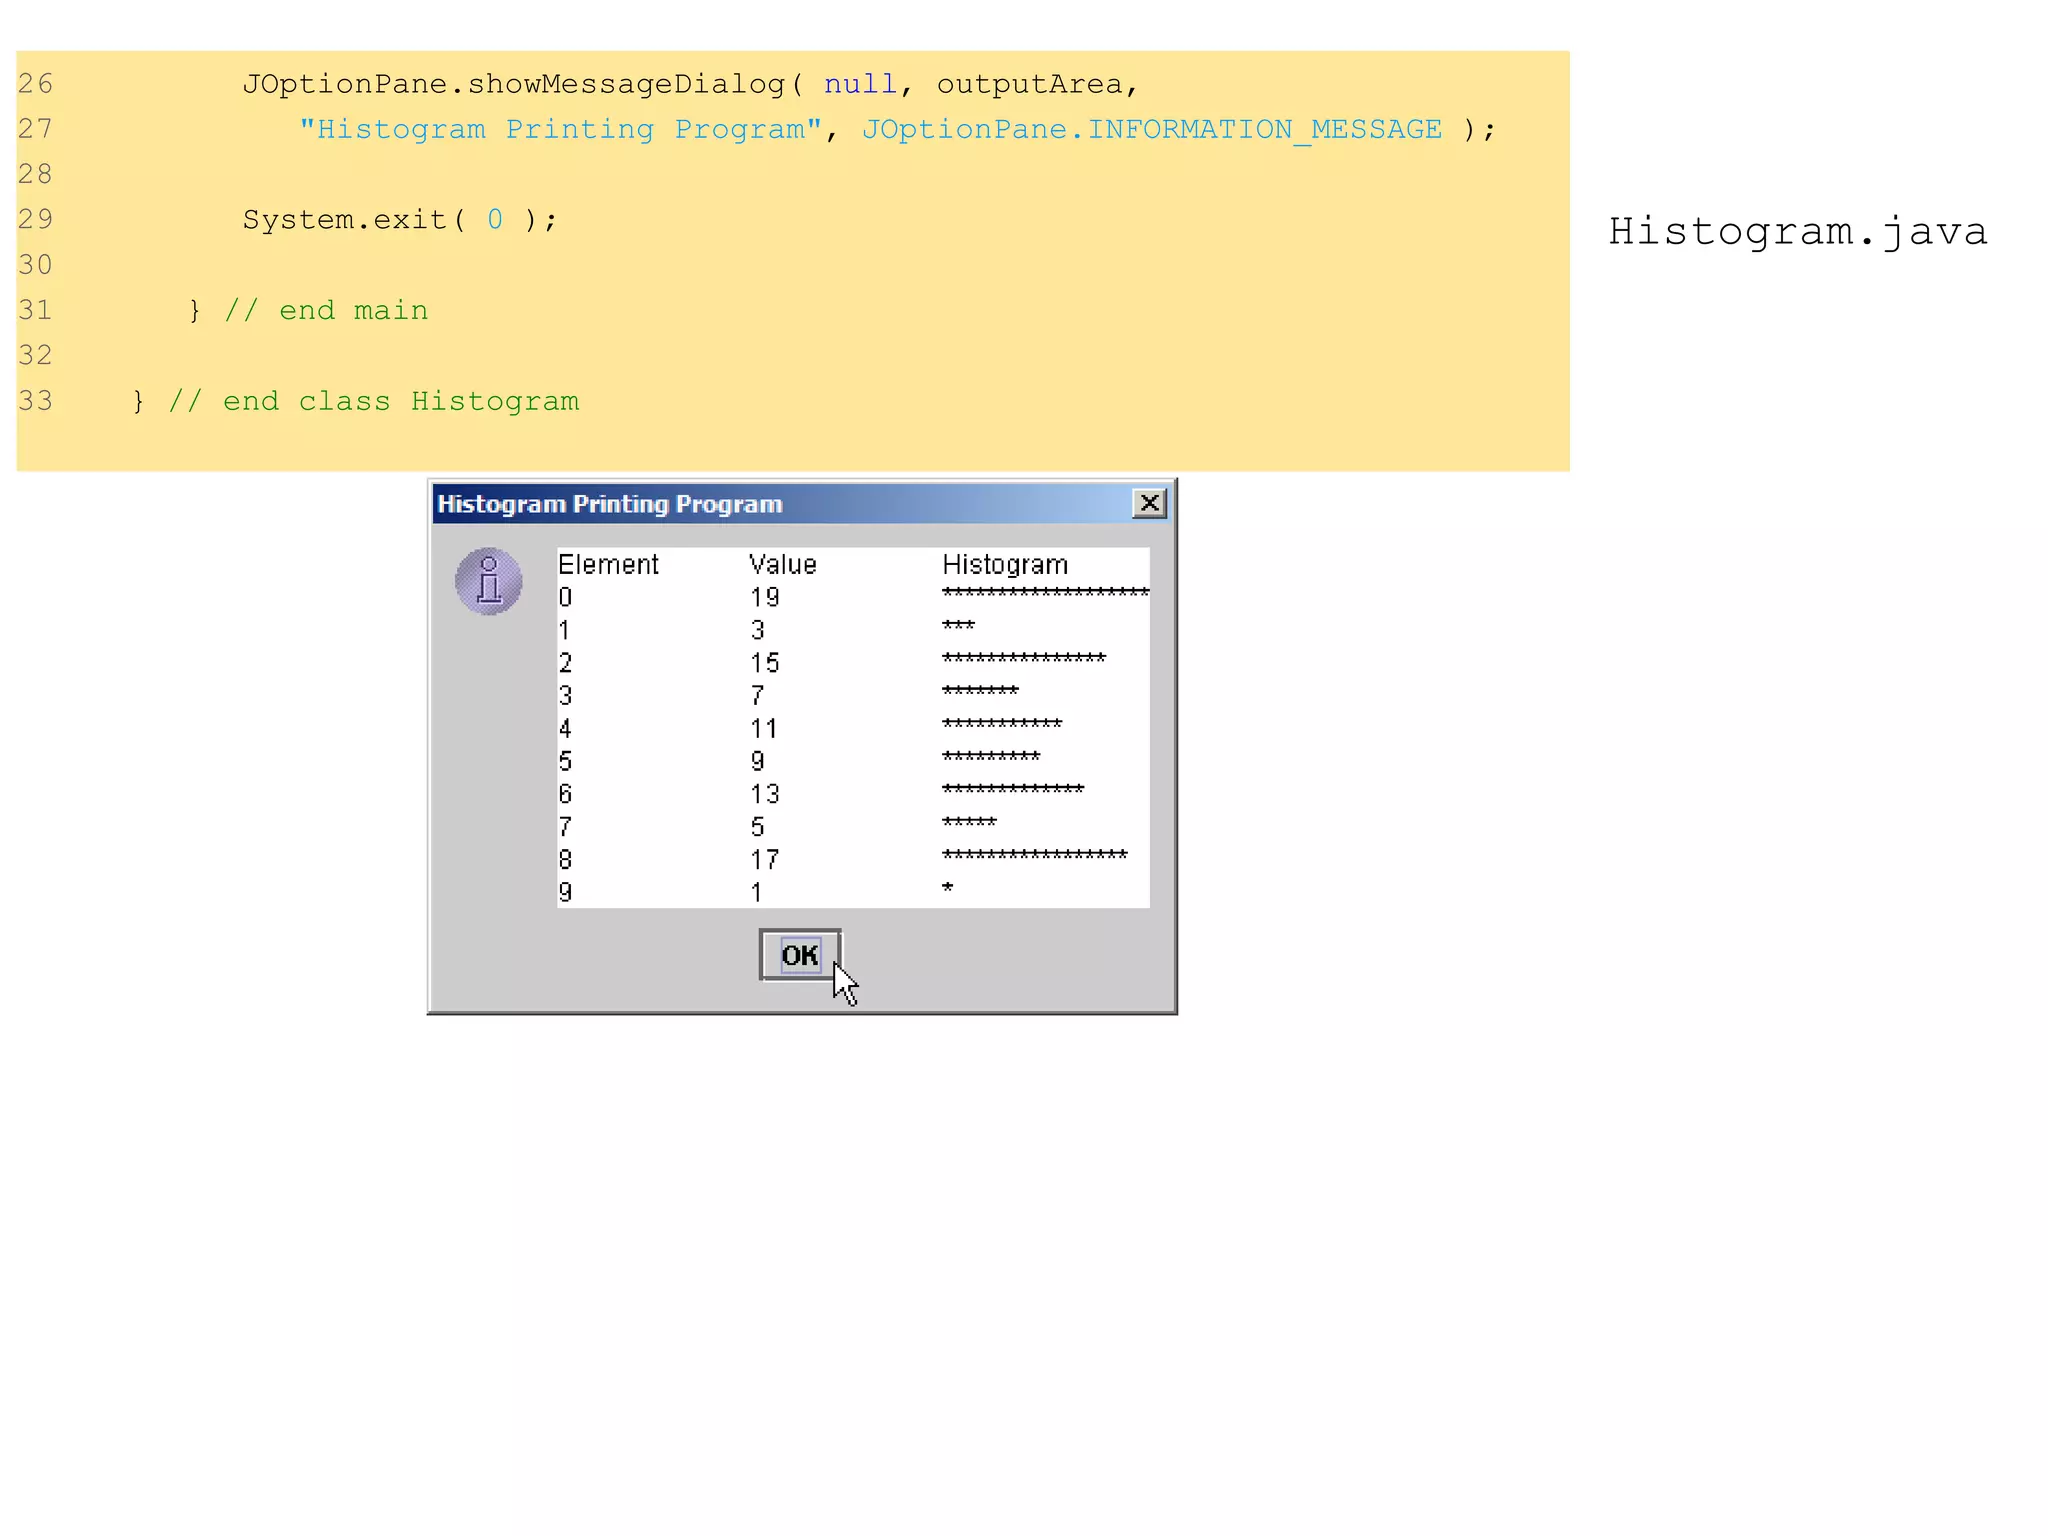Click the information icon in the dialog
The image size is (2048, 1536).
[489, 581]
